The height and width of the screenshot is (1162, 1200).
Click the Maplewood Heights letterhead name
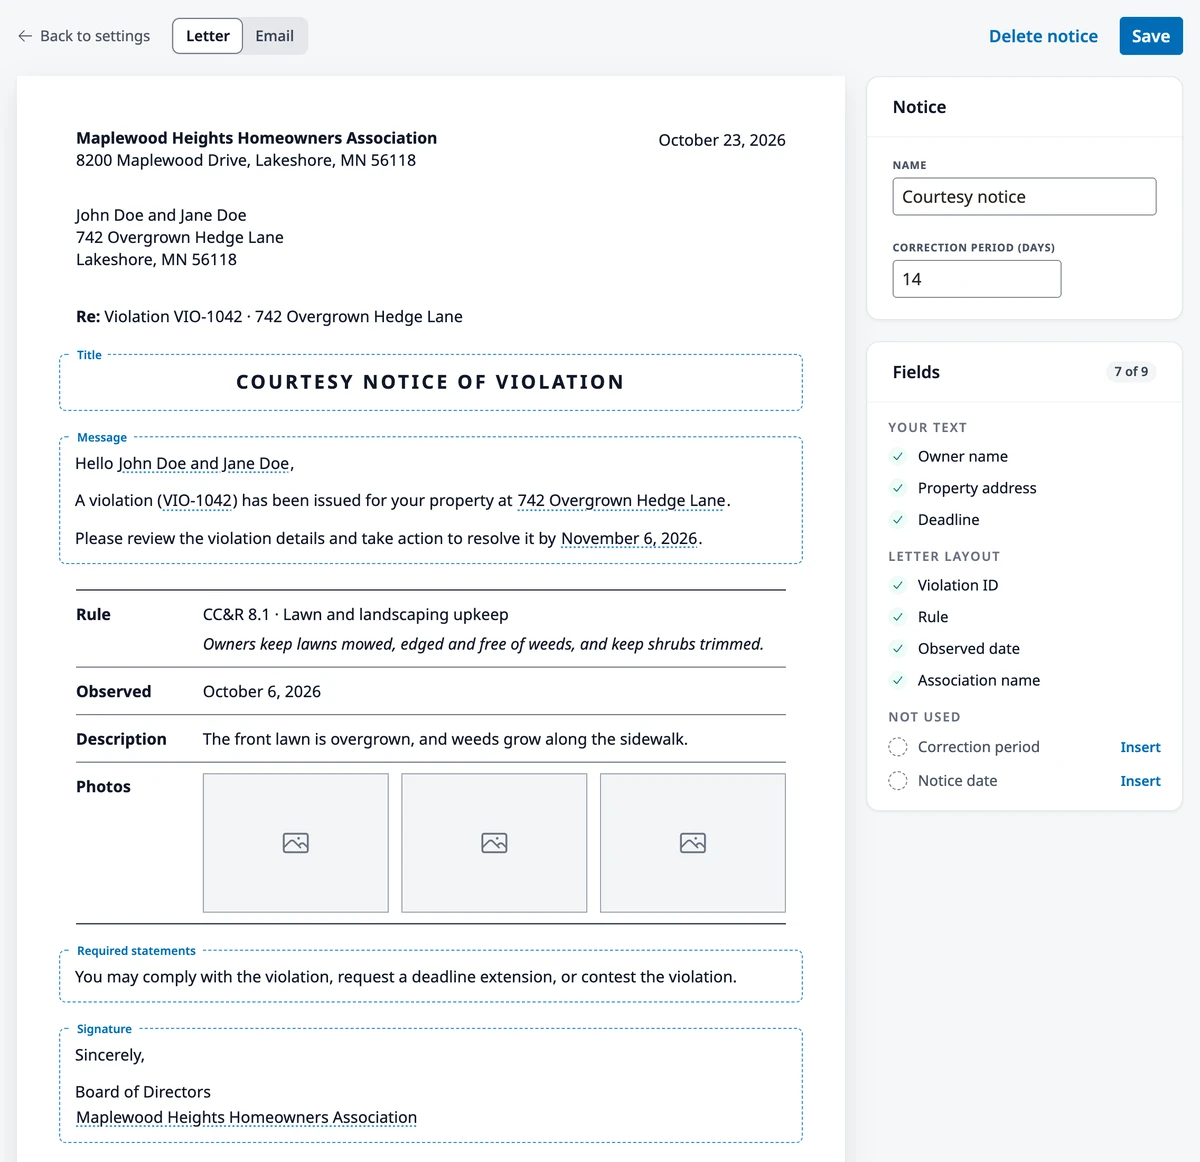(x=257, y=138)
